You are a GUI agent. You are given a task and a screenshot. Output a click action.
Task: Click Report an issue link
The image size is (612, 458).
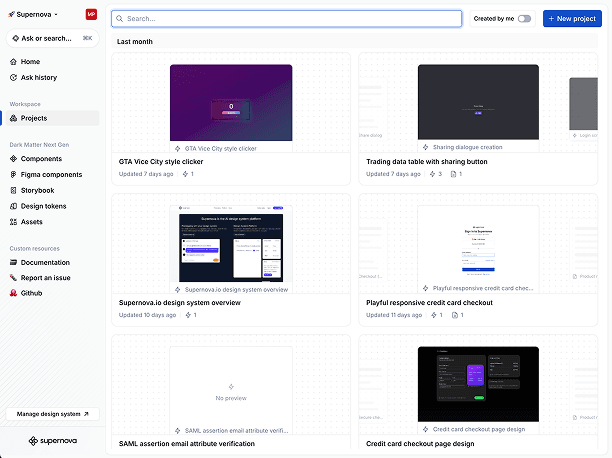[x=46, y=278]
